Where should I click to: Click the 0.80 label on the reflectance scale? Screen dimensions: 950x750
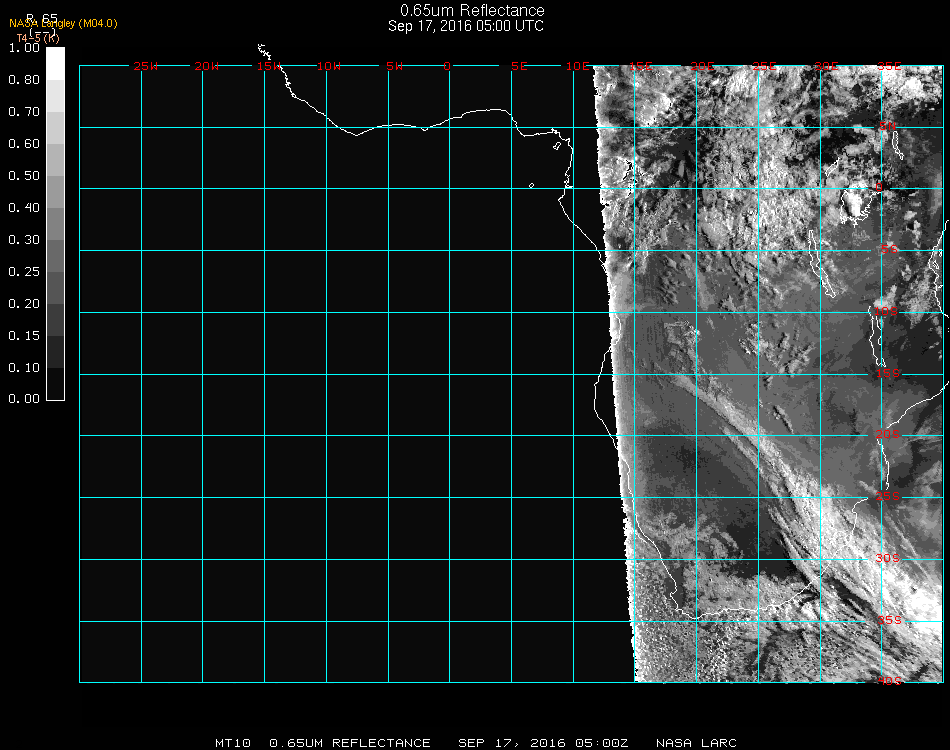point(23,80)
